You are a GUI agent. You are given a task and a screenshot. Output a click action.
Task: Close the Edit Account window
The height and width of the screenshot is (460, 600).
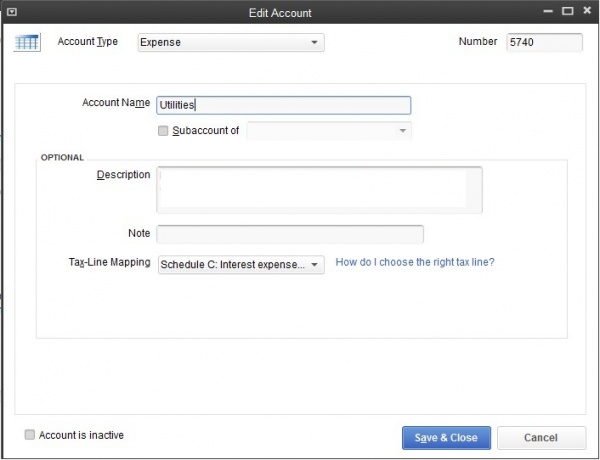tap(586, 12)
